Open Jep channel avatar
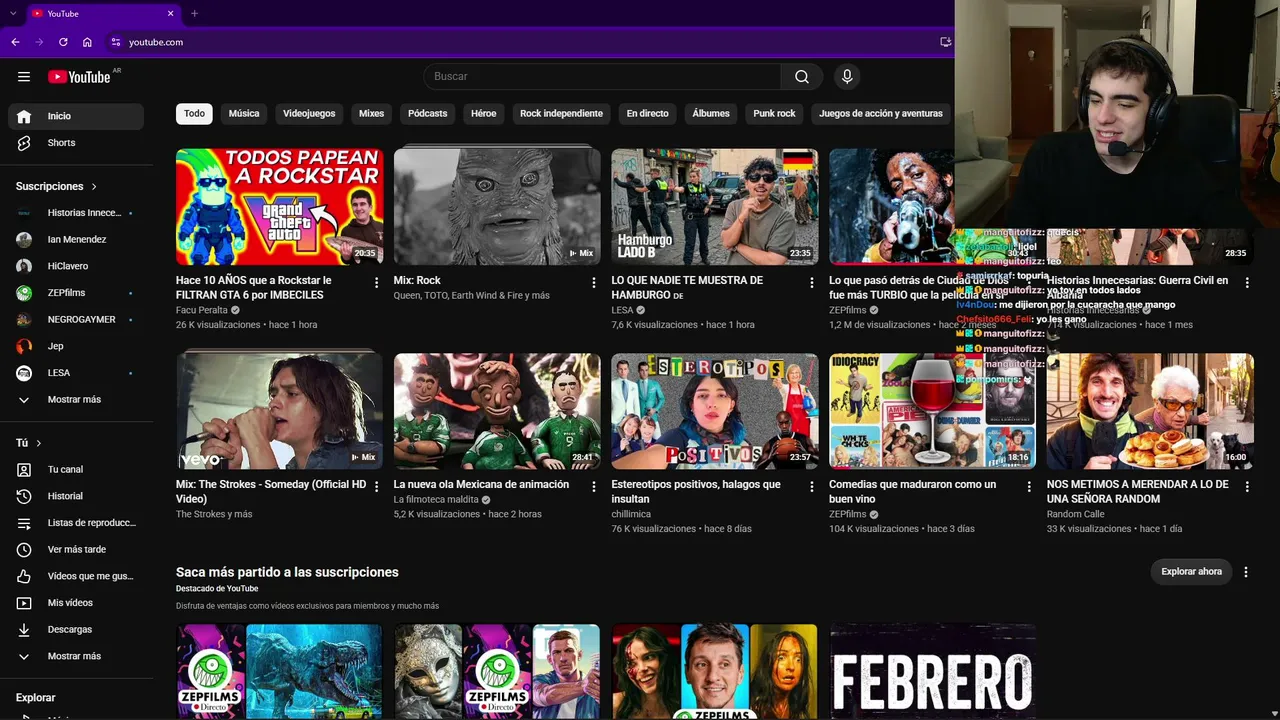Viewport: 1280px width, 720px height. click(x=25, y=346)
